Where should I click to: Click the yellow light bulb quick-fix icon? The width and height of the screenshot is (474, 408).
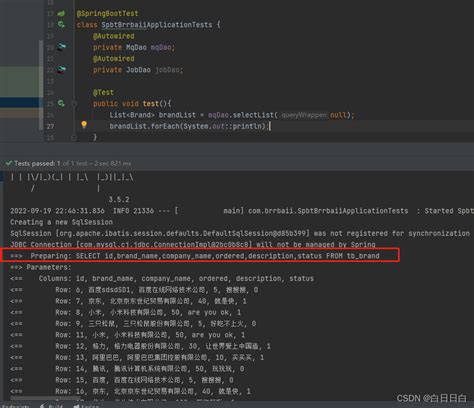[x=84, y=125]
